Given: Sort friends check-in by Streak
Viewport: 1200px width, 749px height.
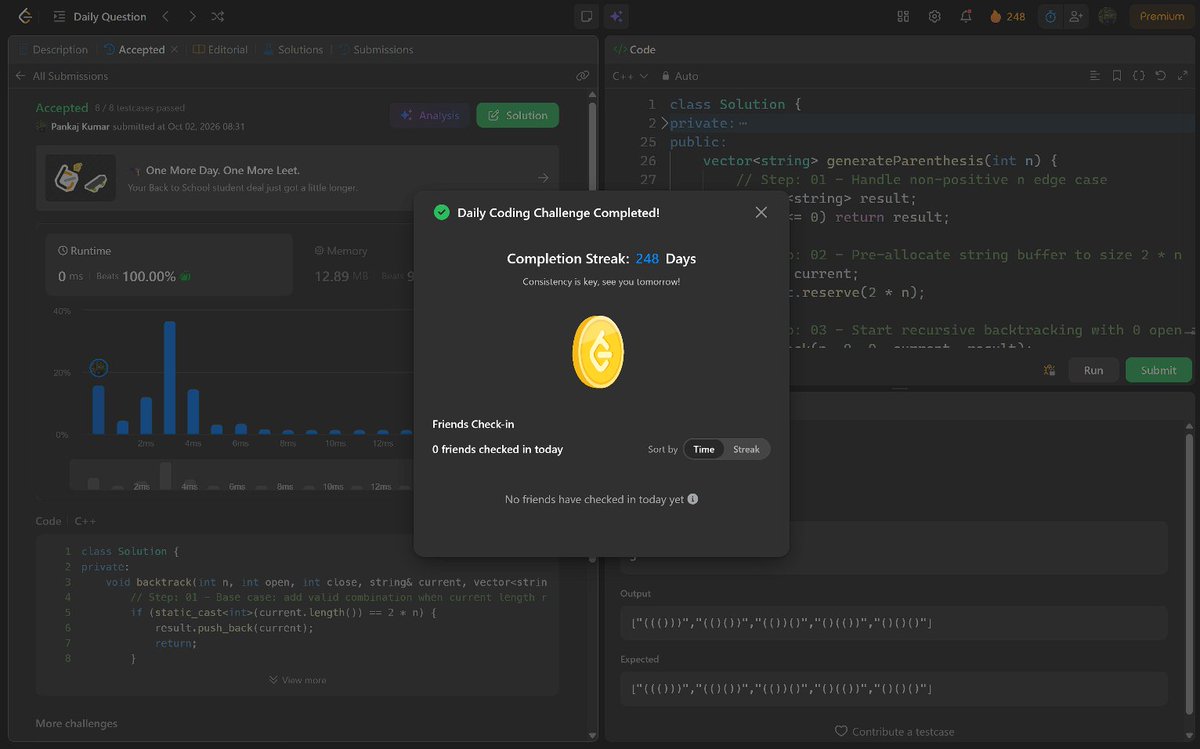Looking at the screenshot, I should pyautogui.click(x=746, y=449).
